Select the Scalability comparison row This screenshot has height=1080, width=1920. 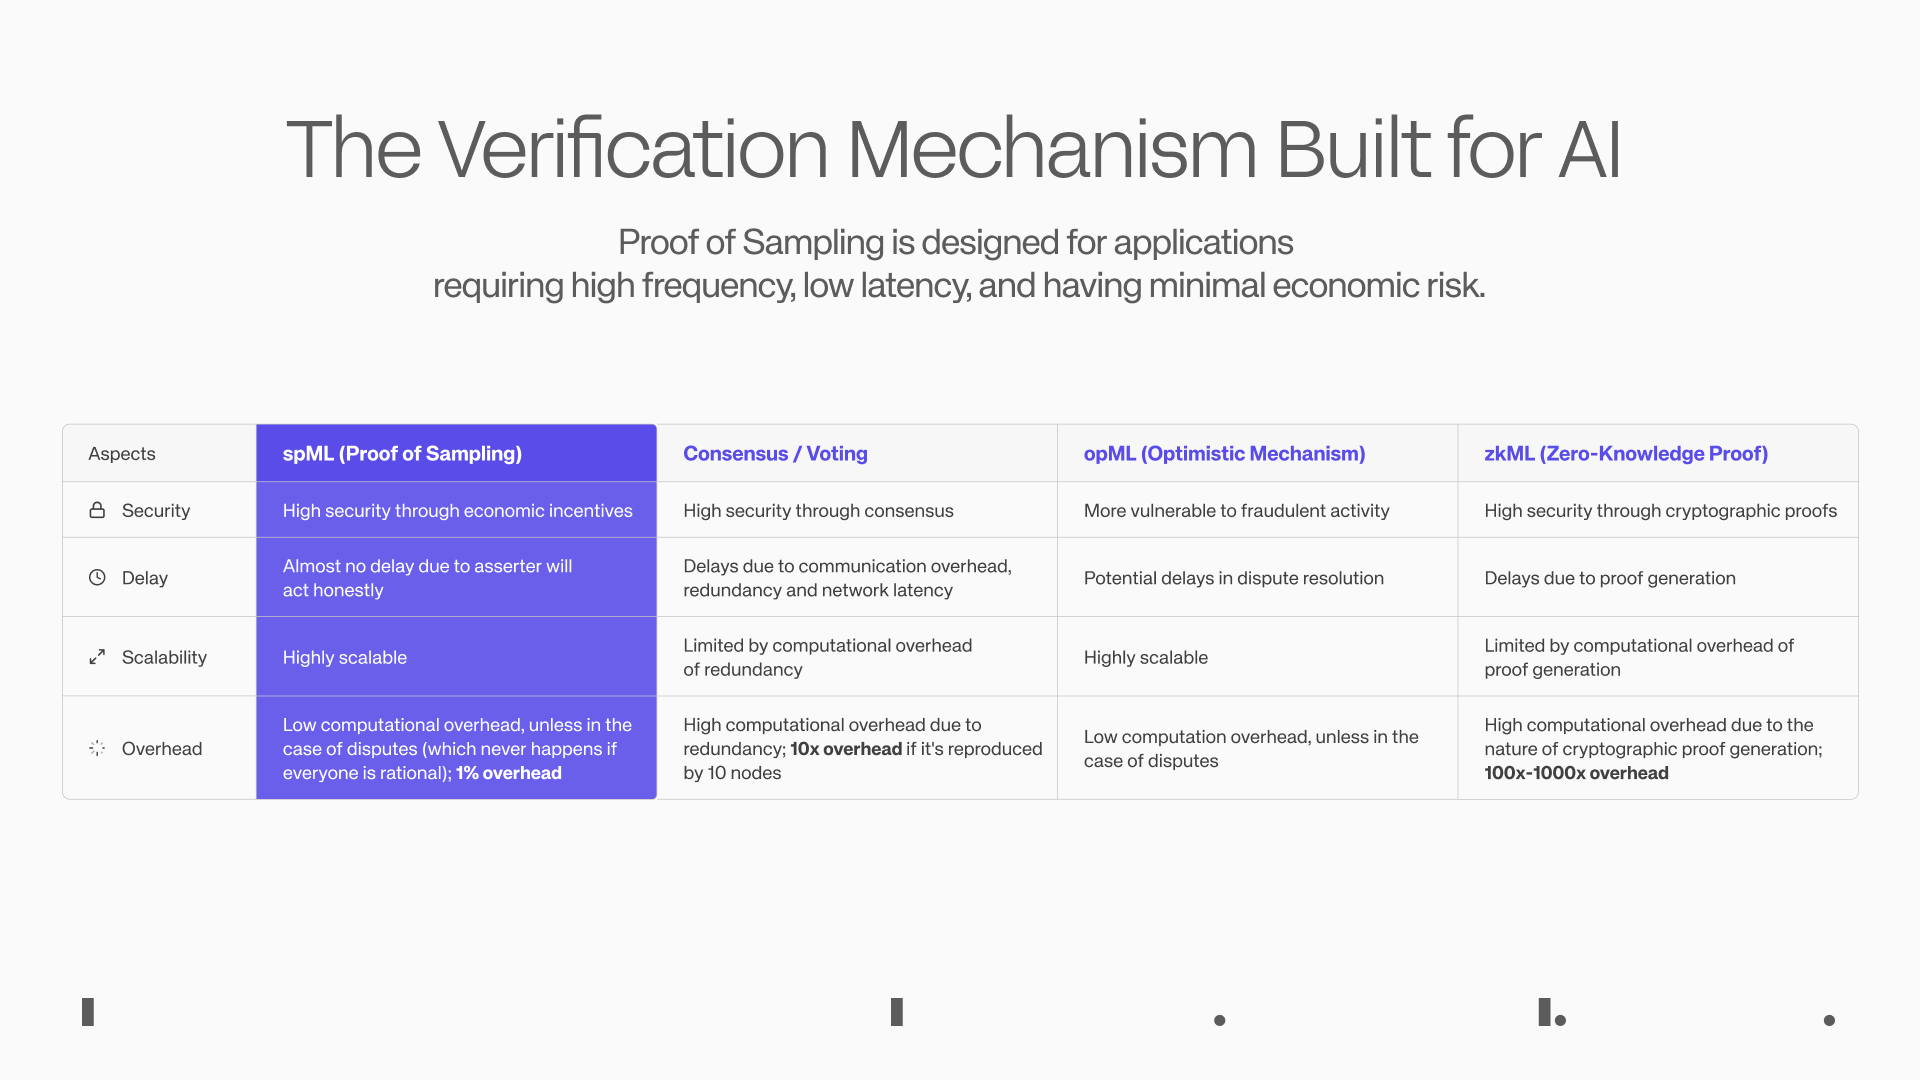coord(960,657)
